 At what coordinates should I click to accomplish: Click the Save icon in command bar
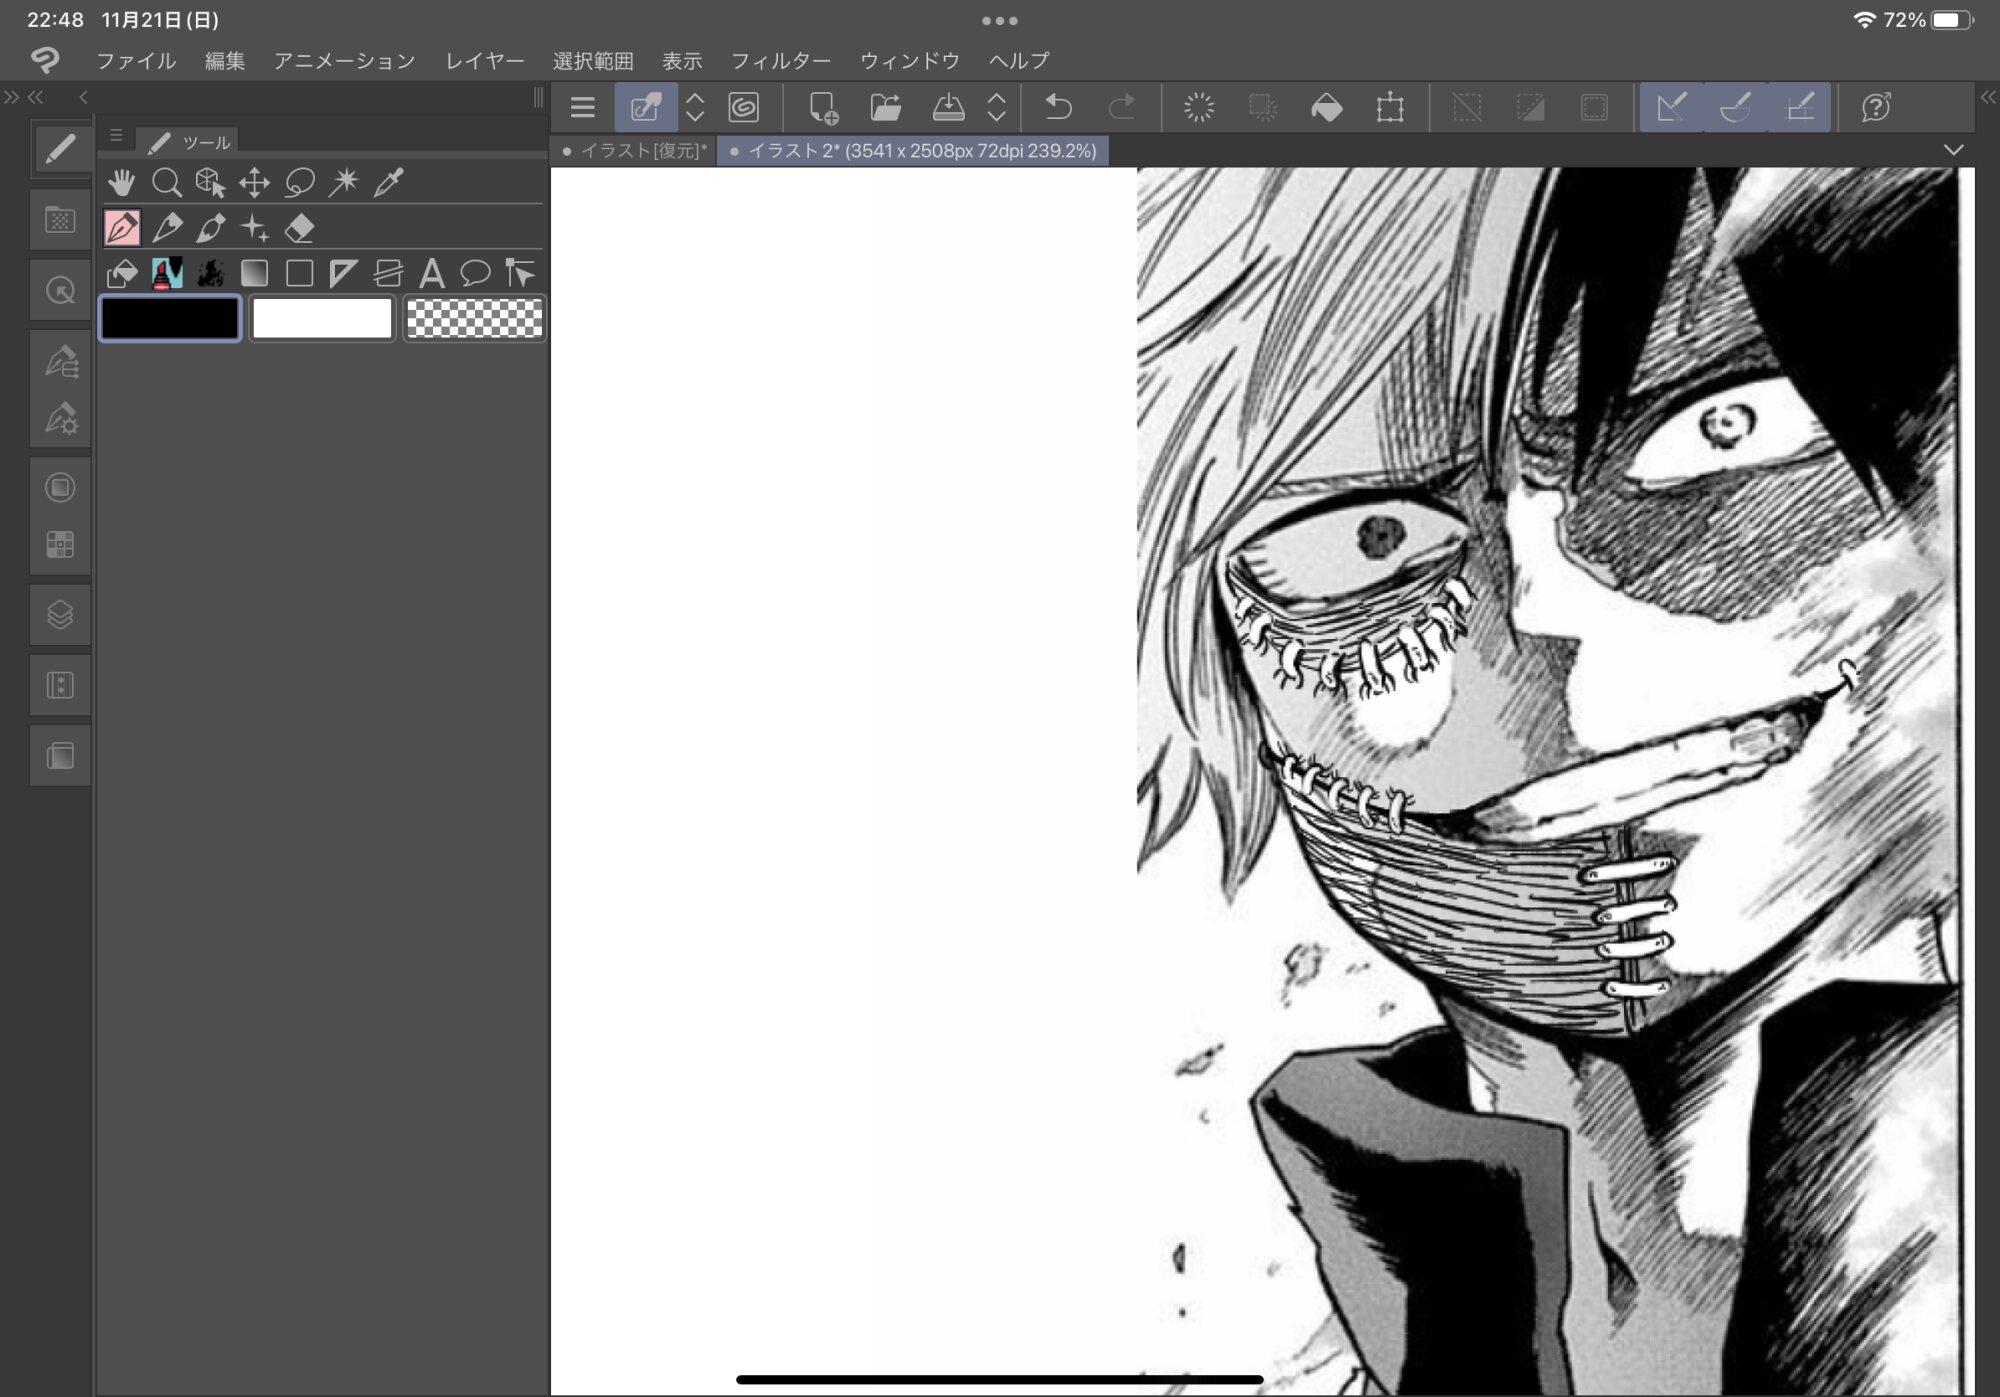[948, 107]
